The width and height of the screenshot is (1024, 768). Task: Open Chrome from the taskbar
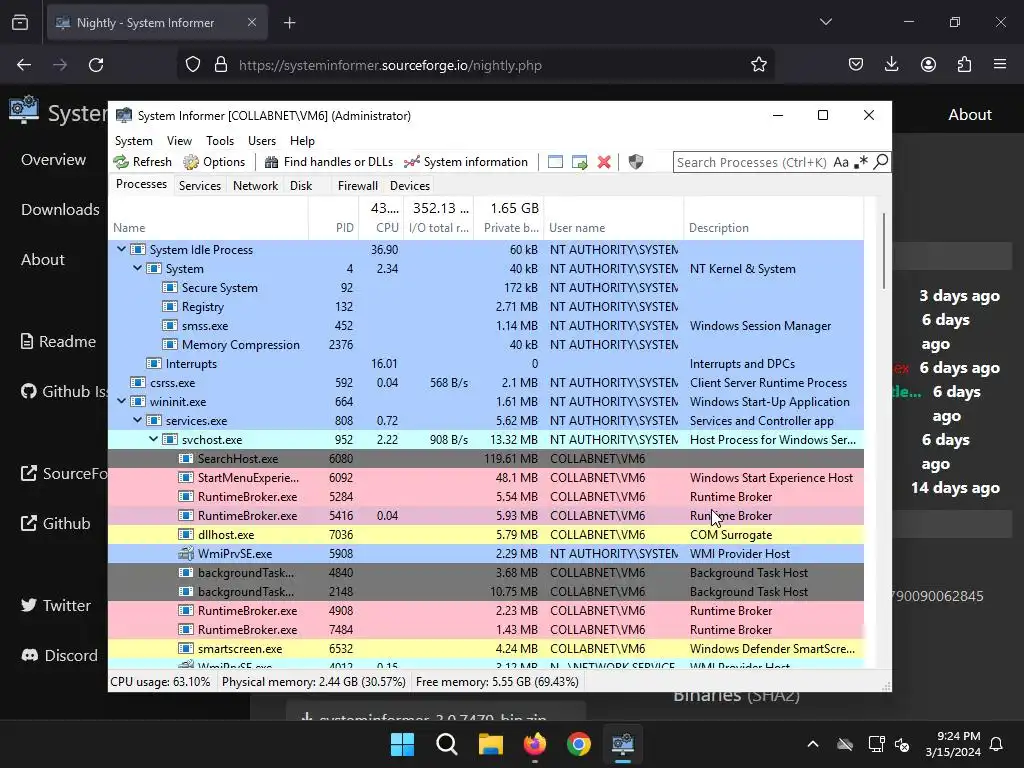click(579, 744)
